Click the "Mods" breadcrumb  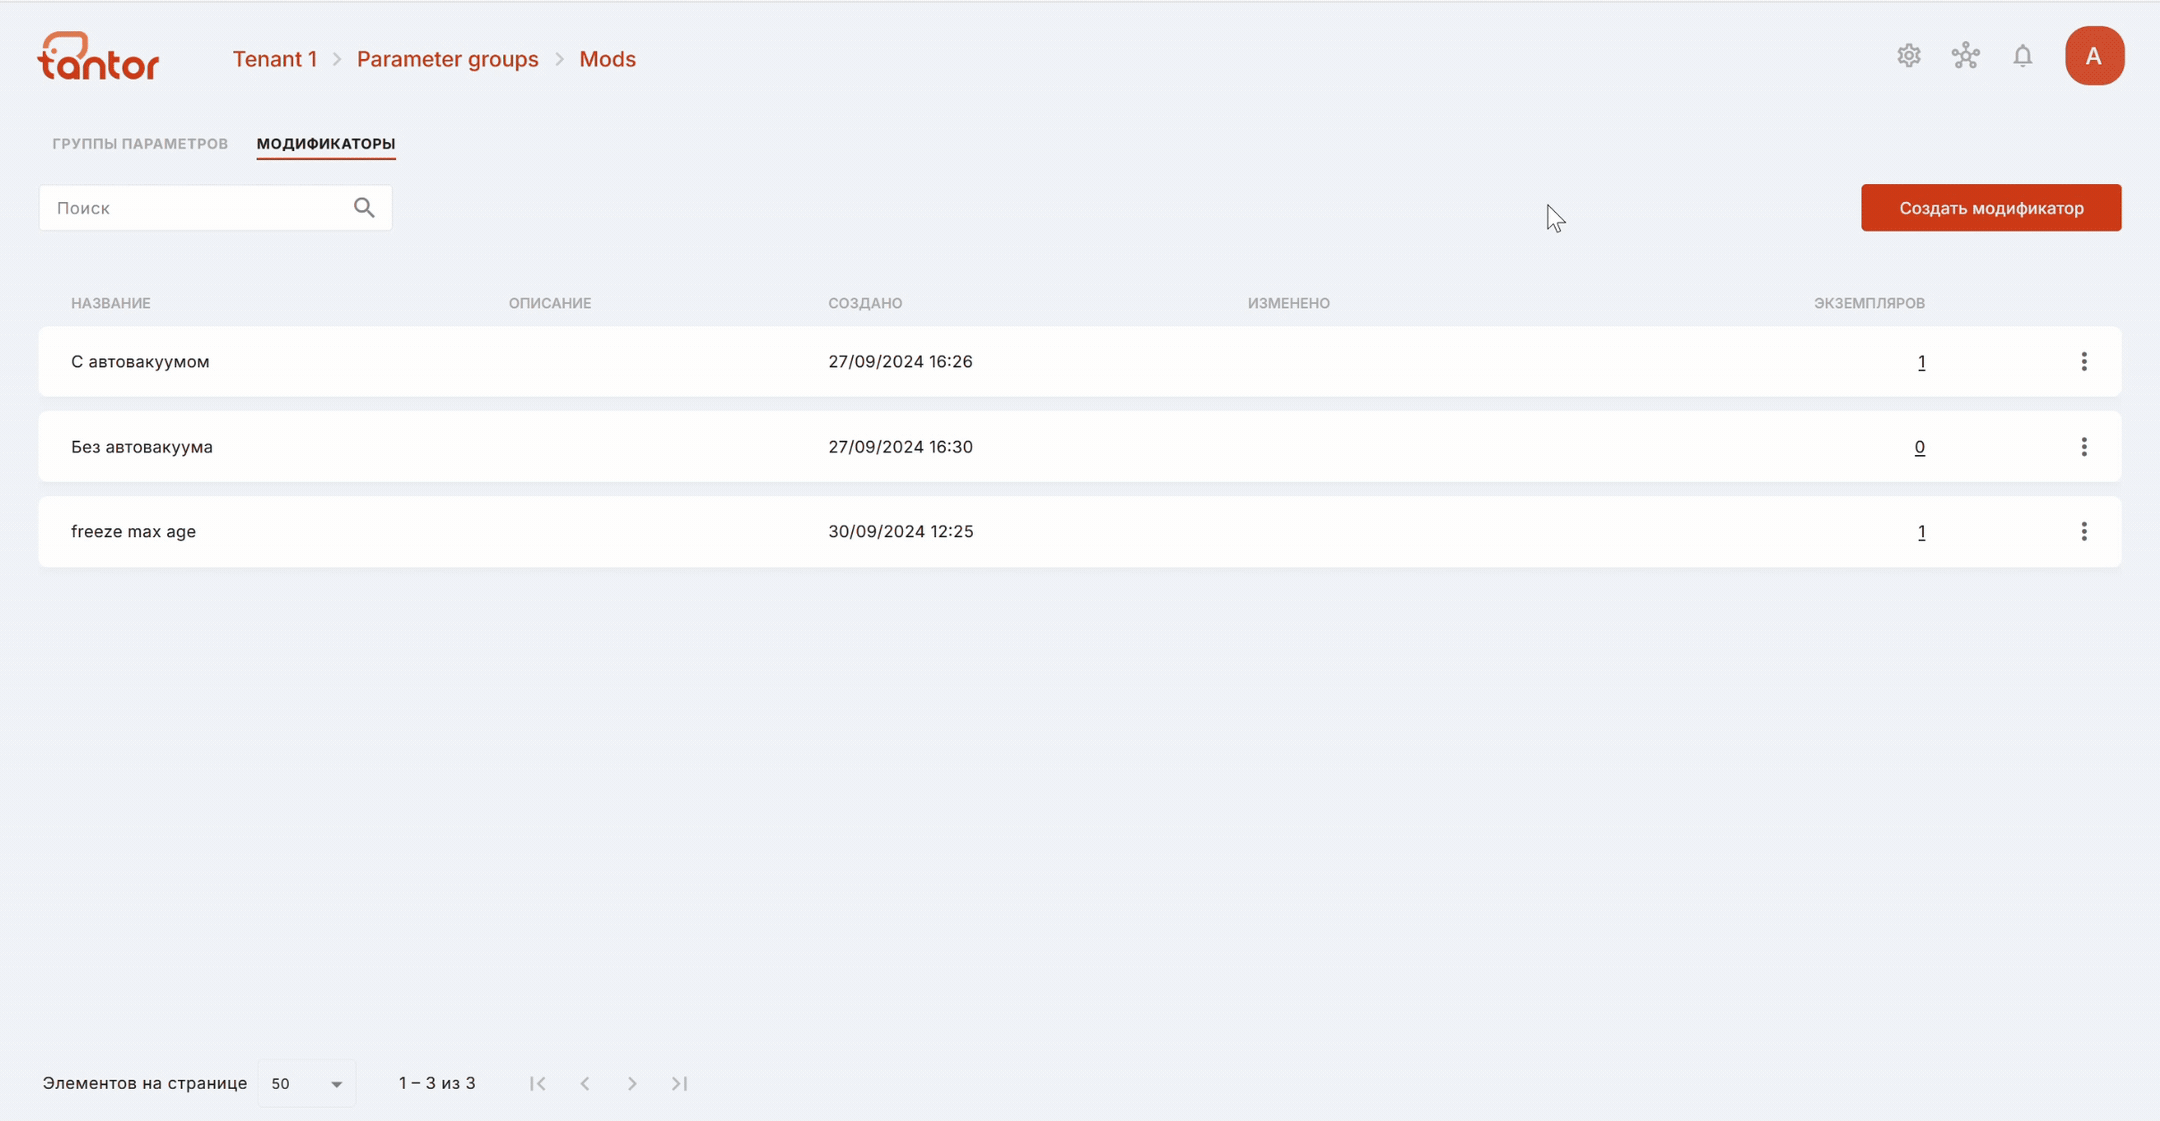point(607,59)
